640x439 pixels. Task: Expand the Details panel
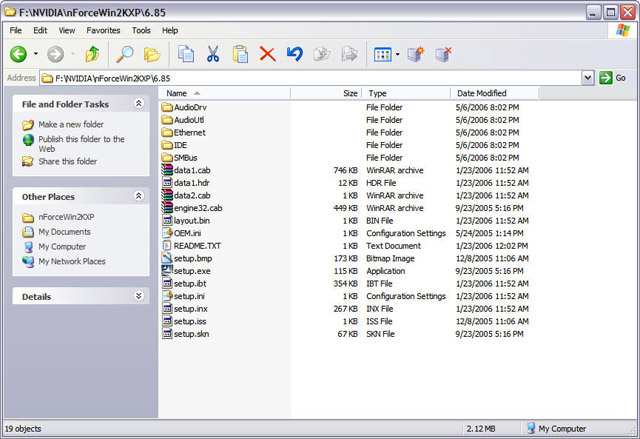click(139, 296)
